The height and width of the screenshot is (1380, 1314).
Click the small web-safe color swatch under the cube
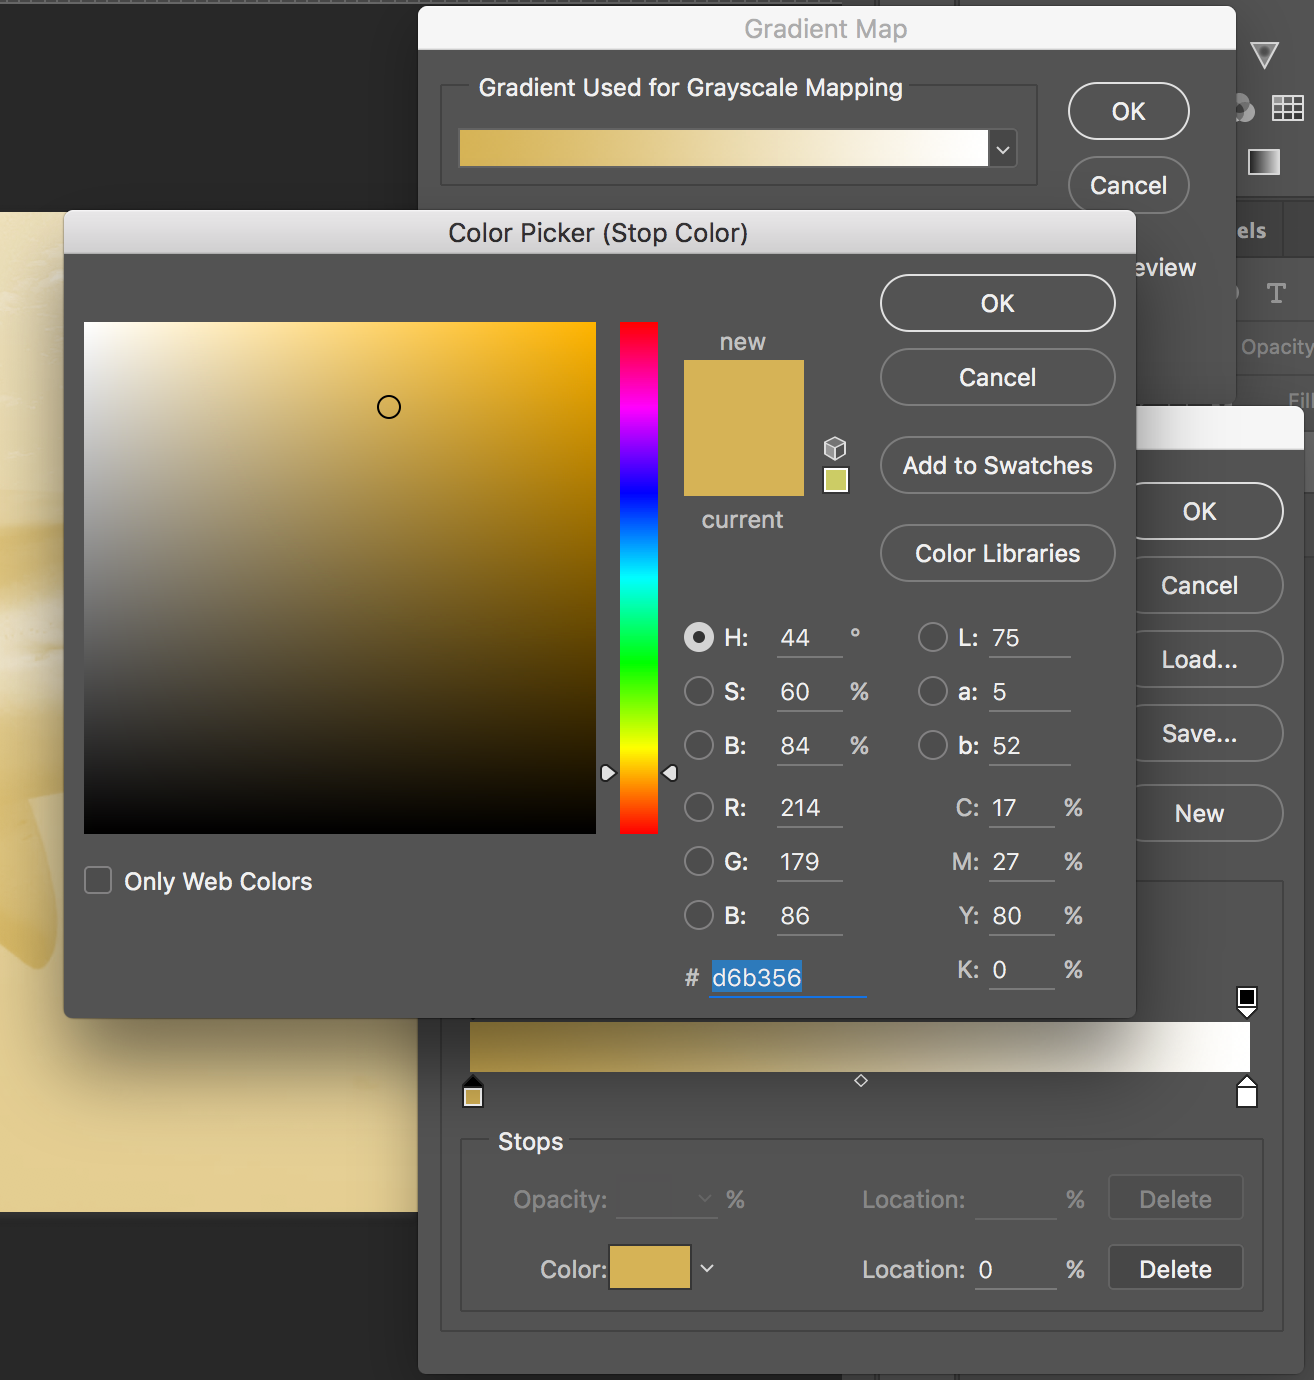[836, 480]
